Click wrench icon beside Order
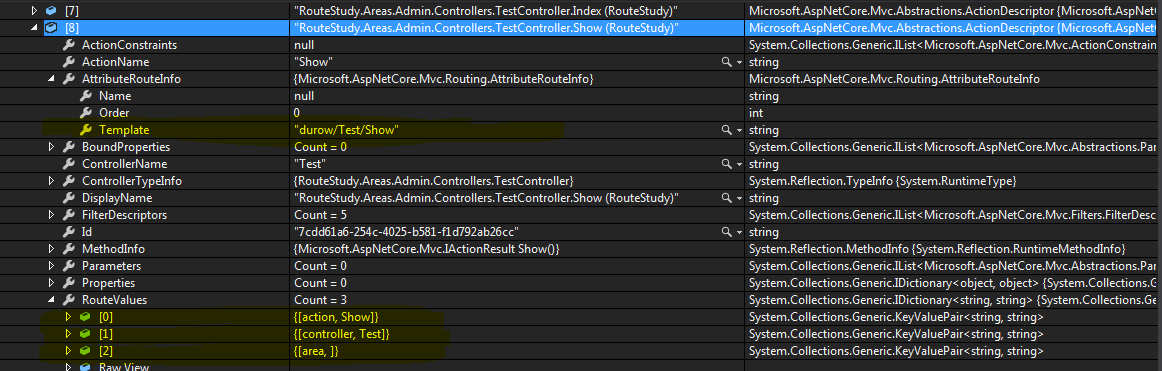1162x371 pixels. (86, 113)
